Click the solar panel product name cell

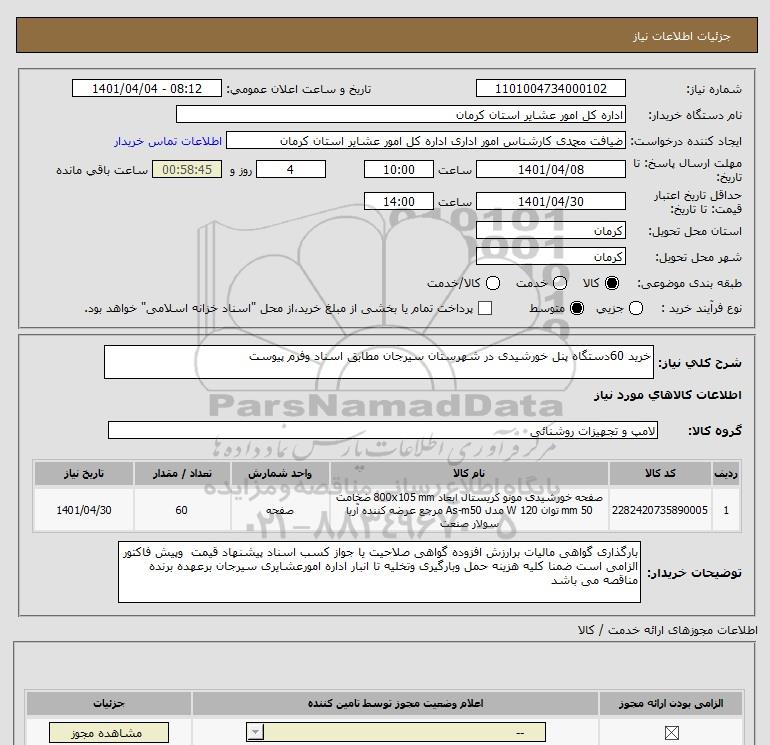469,510
